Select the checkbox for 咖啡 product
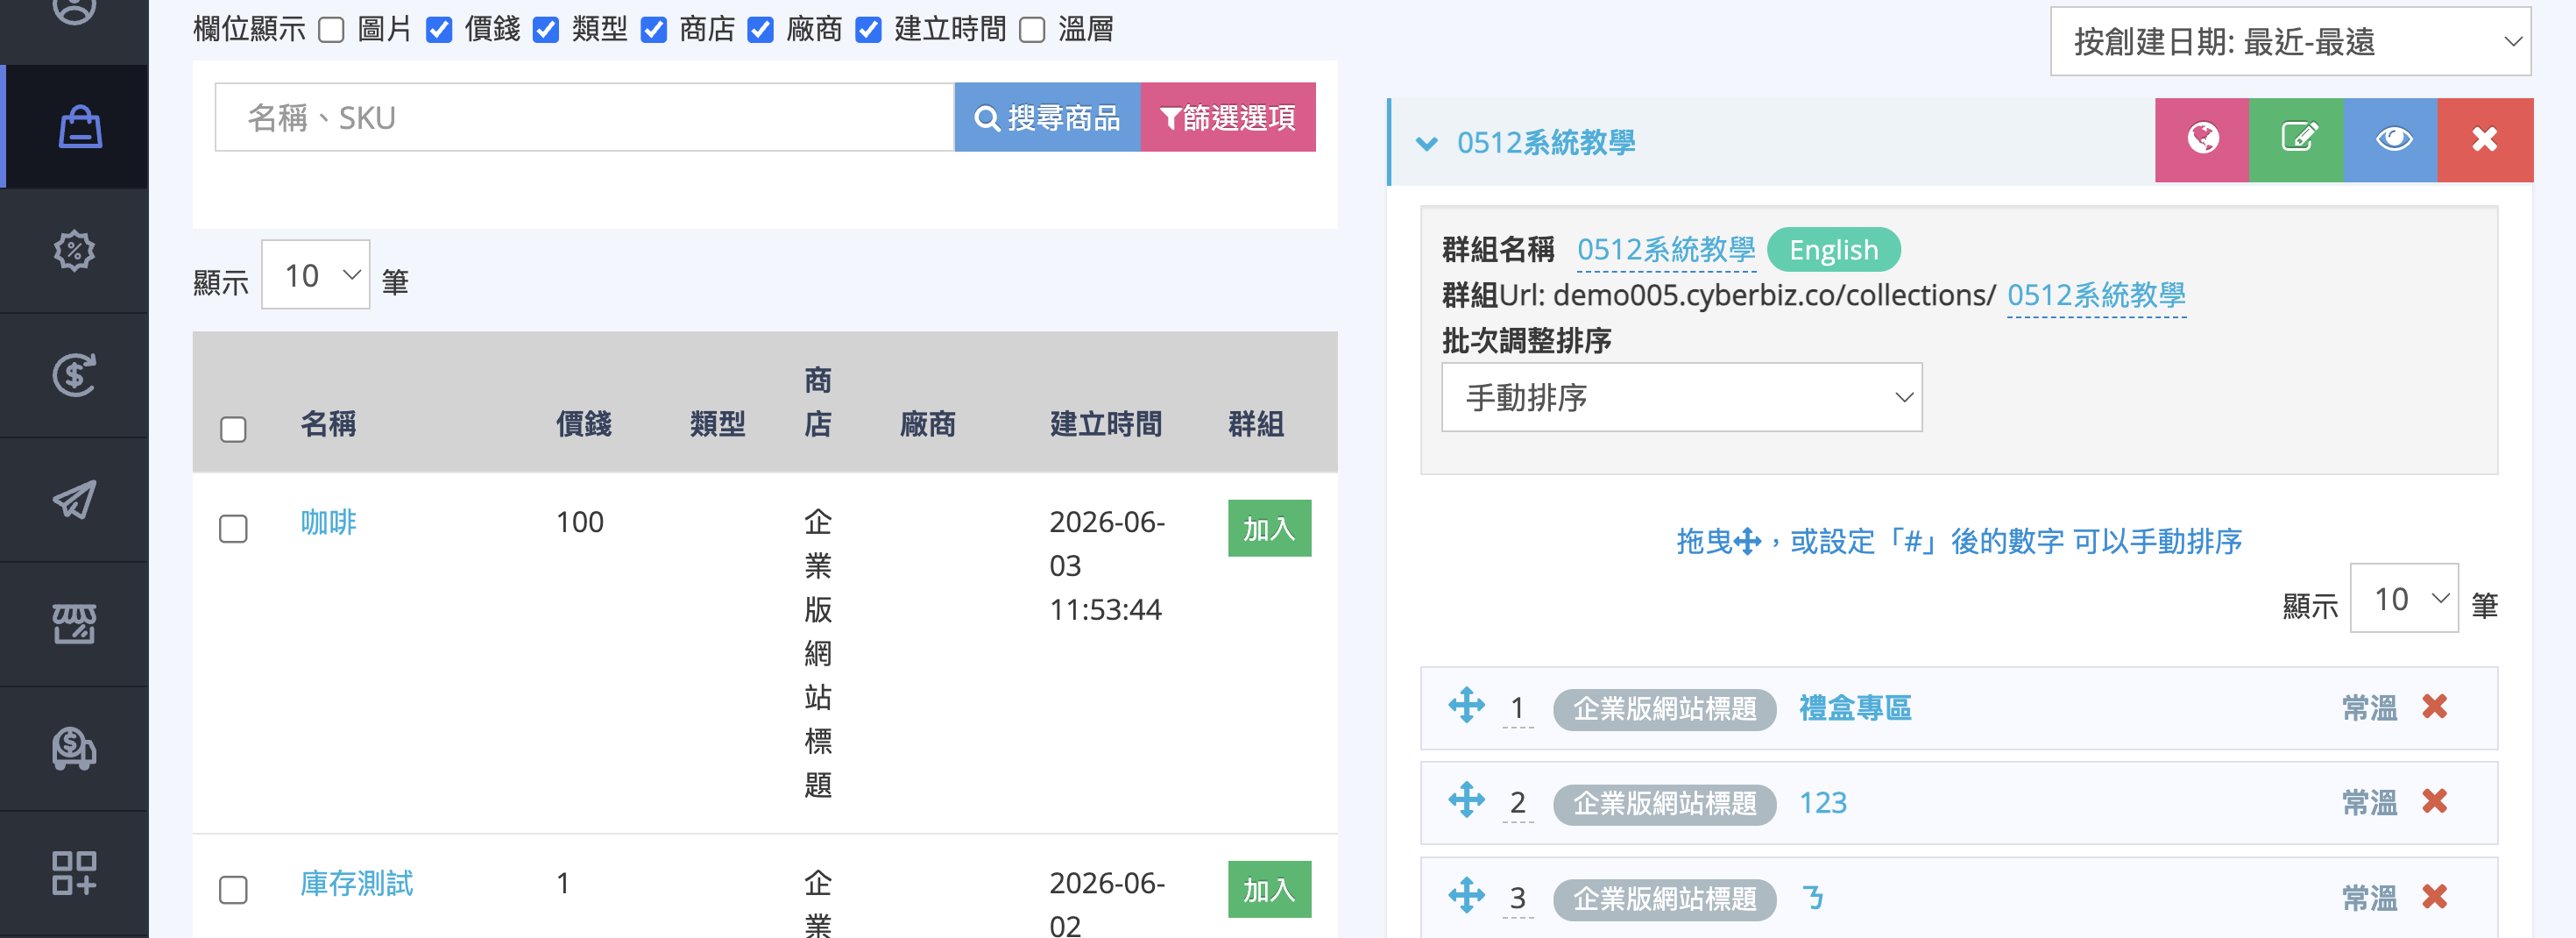This screenshot has height=938, width=2576. tap(233, 528)
